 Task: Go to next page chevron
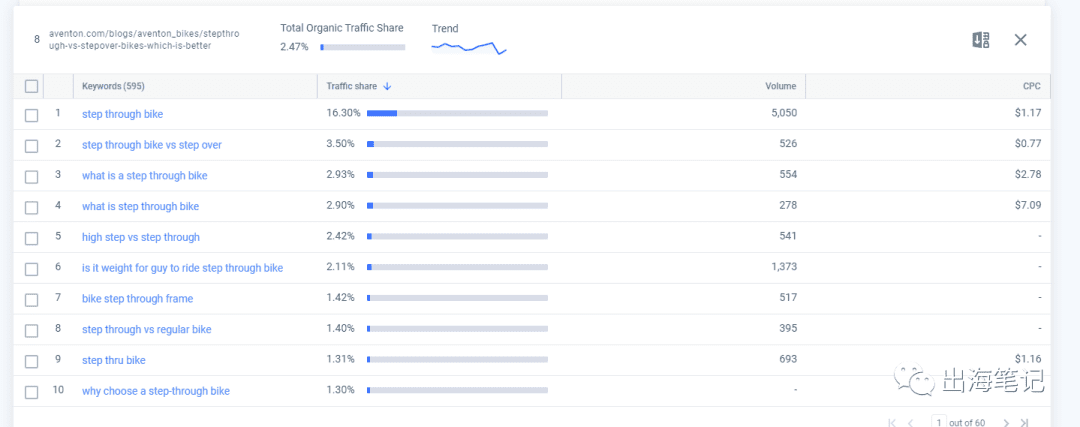point(1006,423)
